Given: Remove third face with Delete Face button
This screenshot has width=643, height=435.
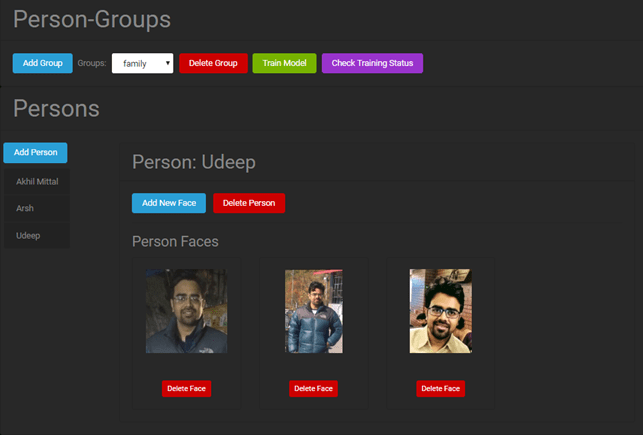Looking at the screenshot, I should coord(440,388).
